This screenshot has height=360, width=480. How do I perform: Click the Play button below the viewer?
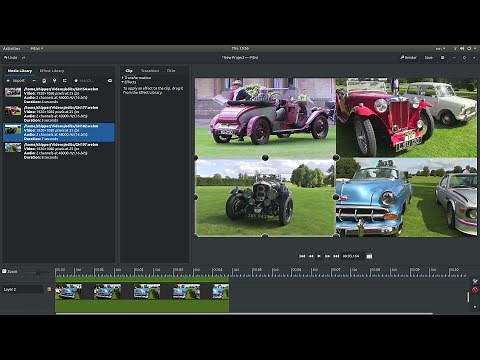coord(319,256)
